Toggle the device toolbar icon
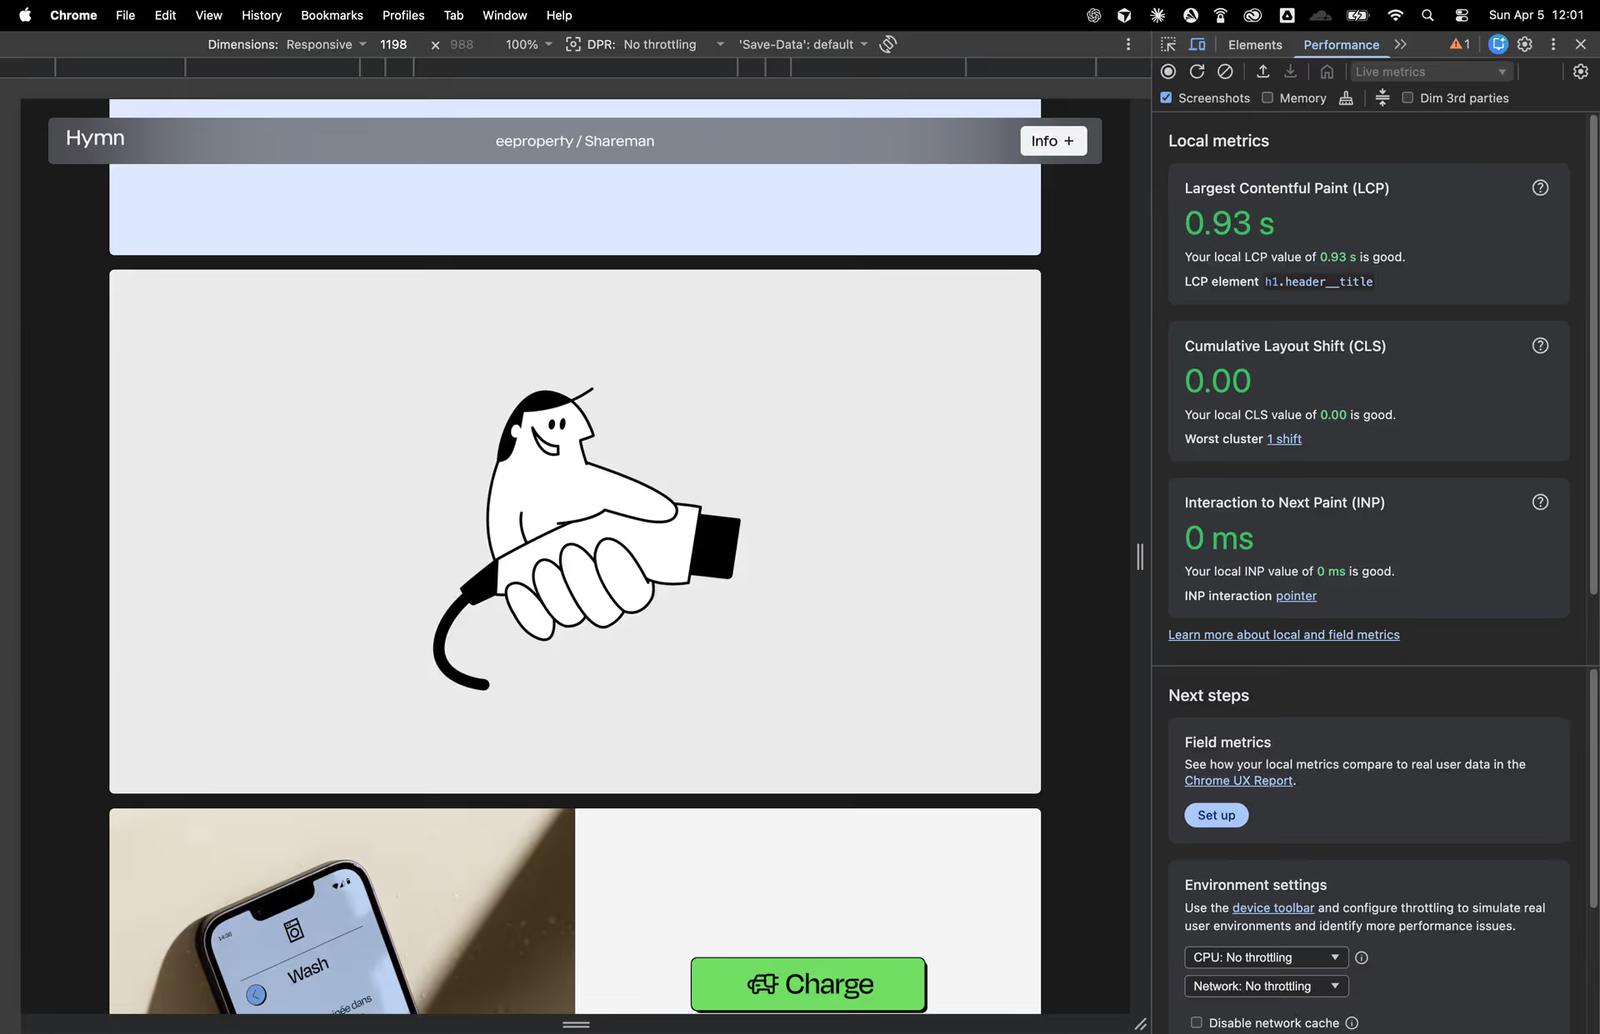 point(1197,44)
